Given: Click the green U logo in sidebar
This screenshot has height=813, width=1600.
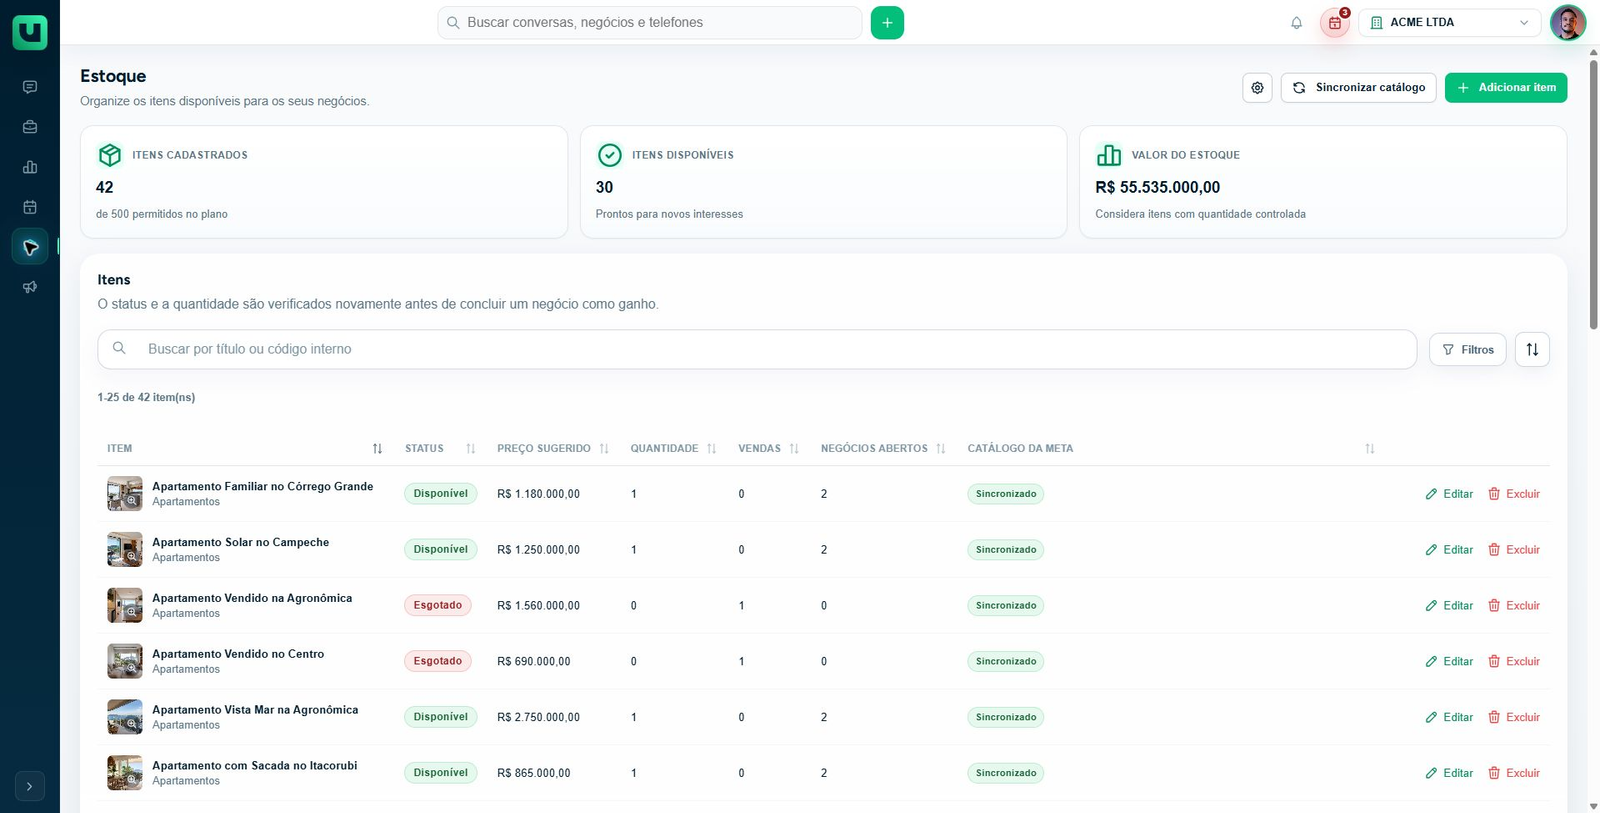Looking at the screenshot, I should (x=30, y=32).
